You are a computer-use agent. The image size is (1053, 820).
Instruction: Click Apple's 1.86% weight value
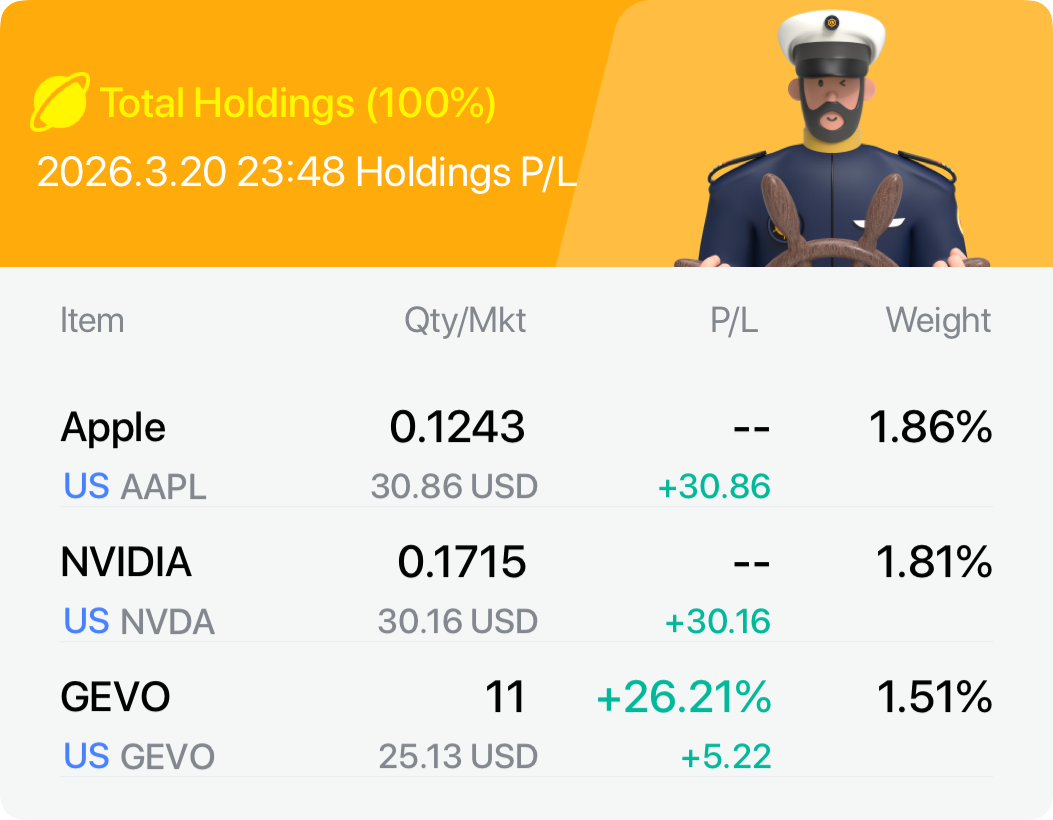click(x=930, y=428)
